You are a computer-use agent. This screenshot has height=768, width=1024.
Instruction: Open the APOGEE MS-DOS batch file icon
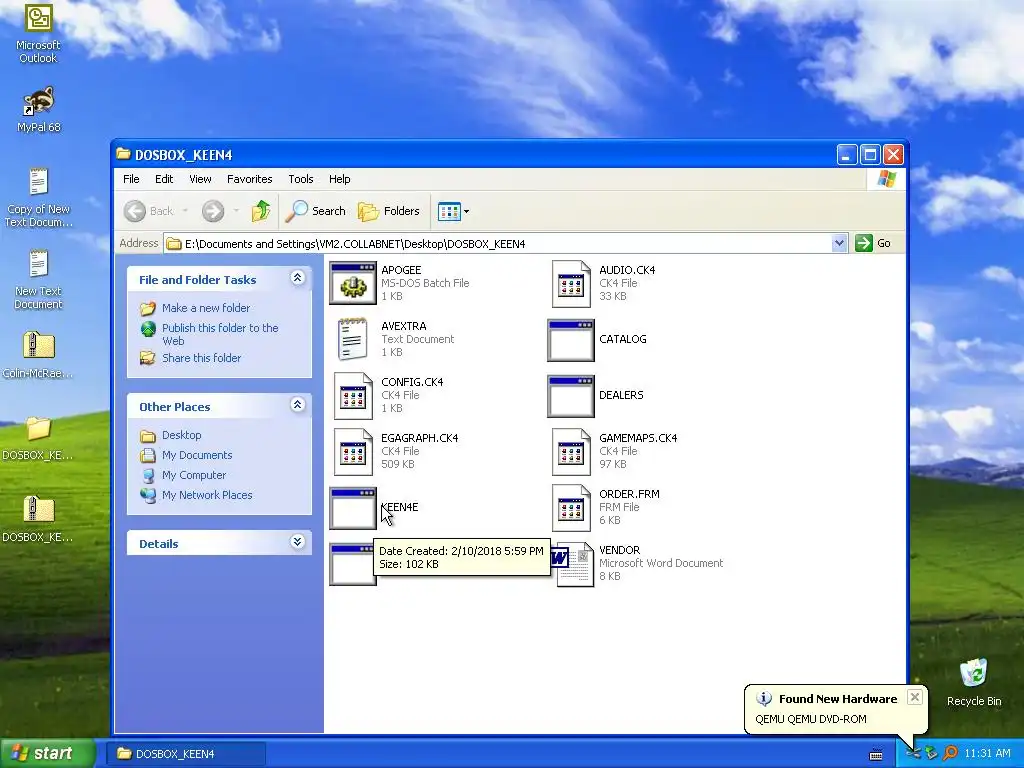click(x=353, y=283)
